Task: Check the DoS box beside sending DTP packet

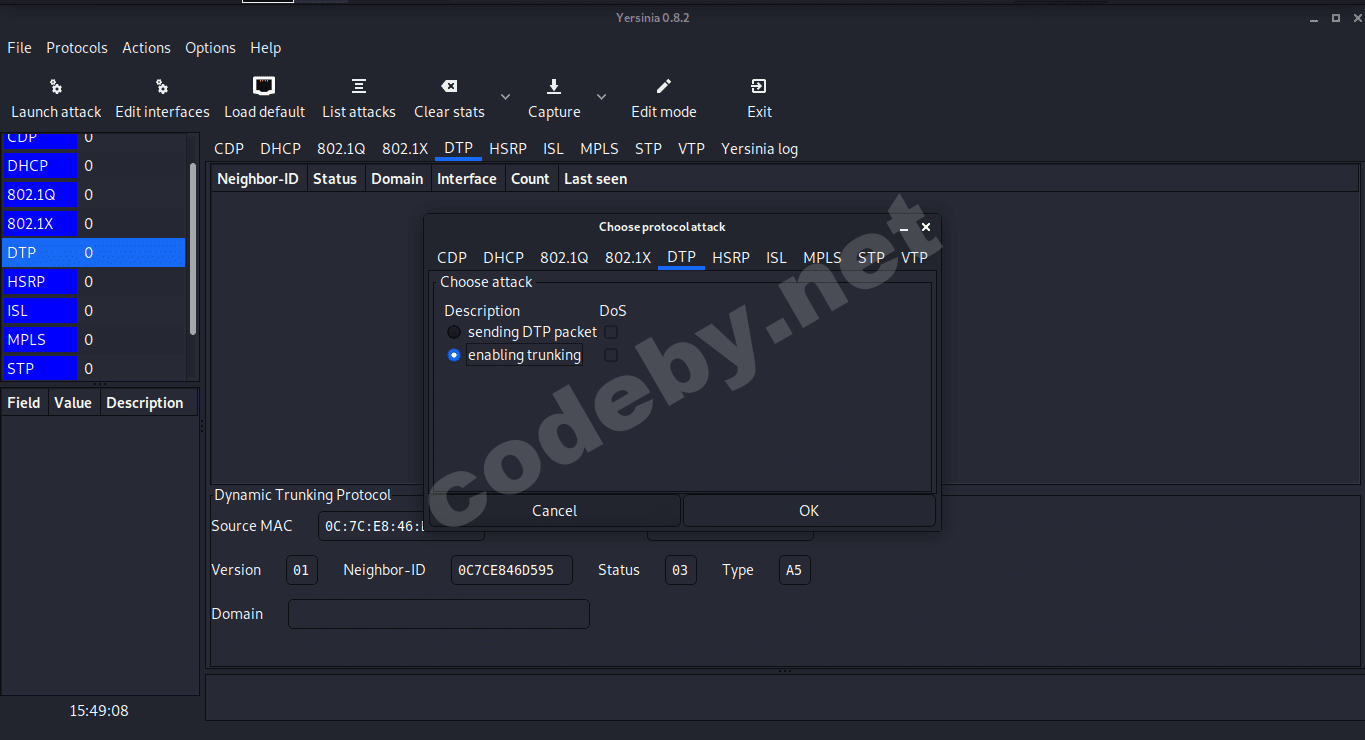Action: click(x=610, y=331)
